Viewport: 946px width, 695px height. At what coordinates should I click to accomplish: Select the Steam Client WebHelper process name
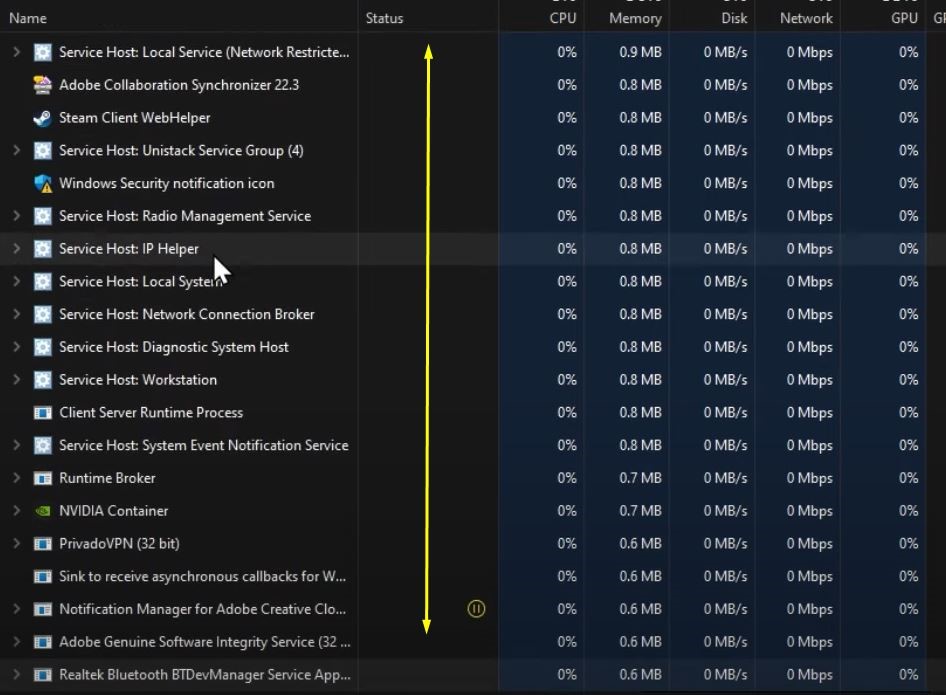click(x=135, y=118)
